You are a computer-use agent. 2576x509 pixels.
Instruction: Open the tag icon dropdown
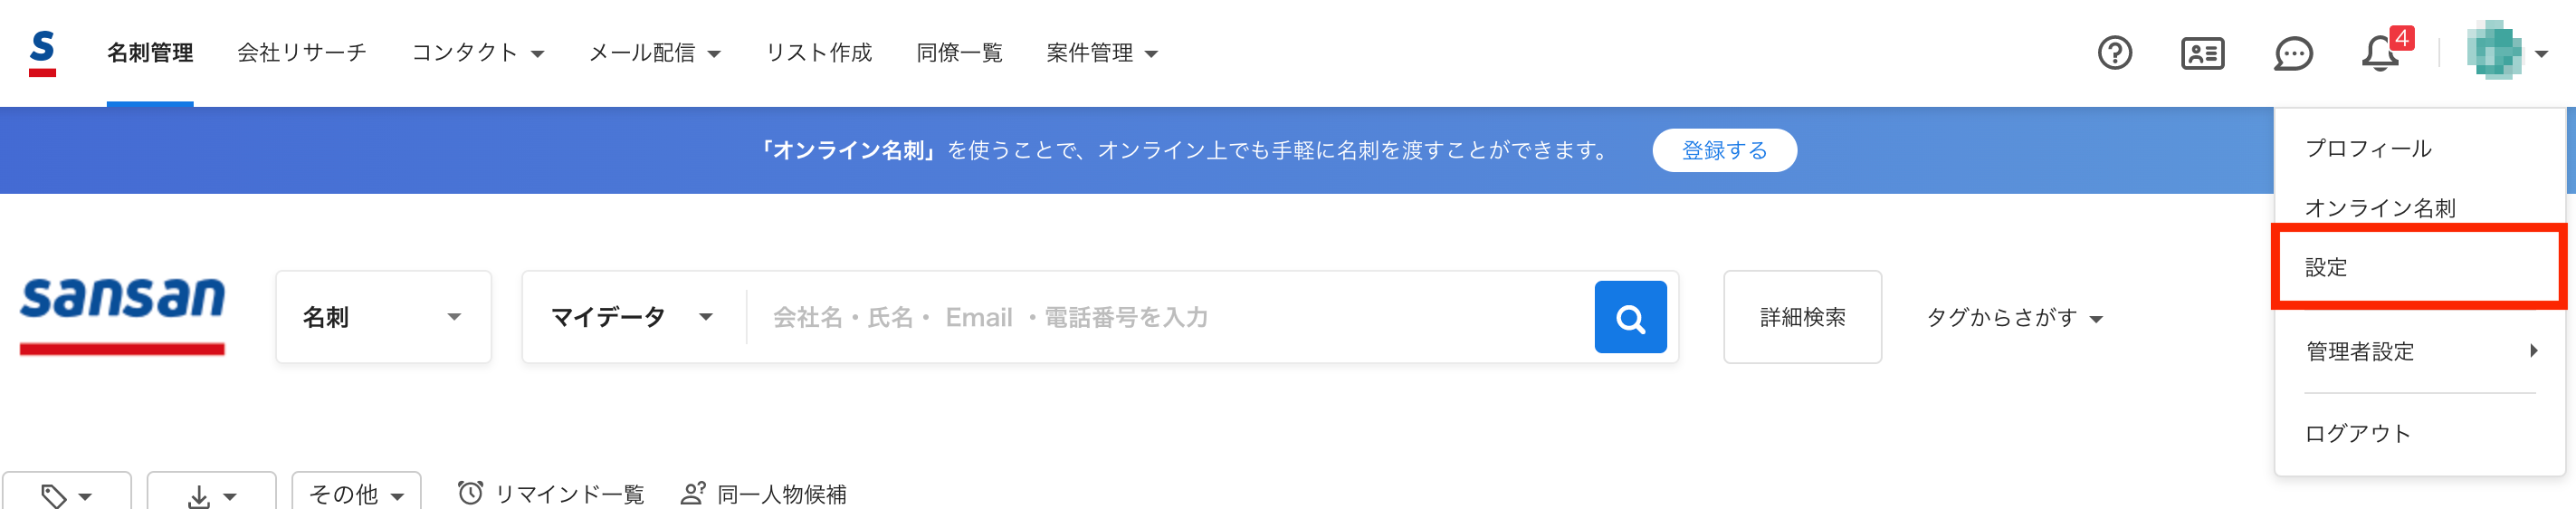point(66,495)
